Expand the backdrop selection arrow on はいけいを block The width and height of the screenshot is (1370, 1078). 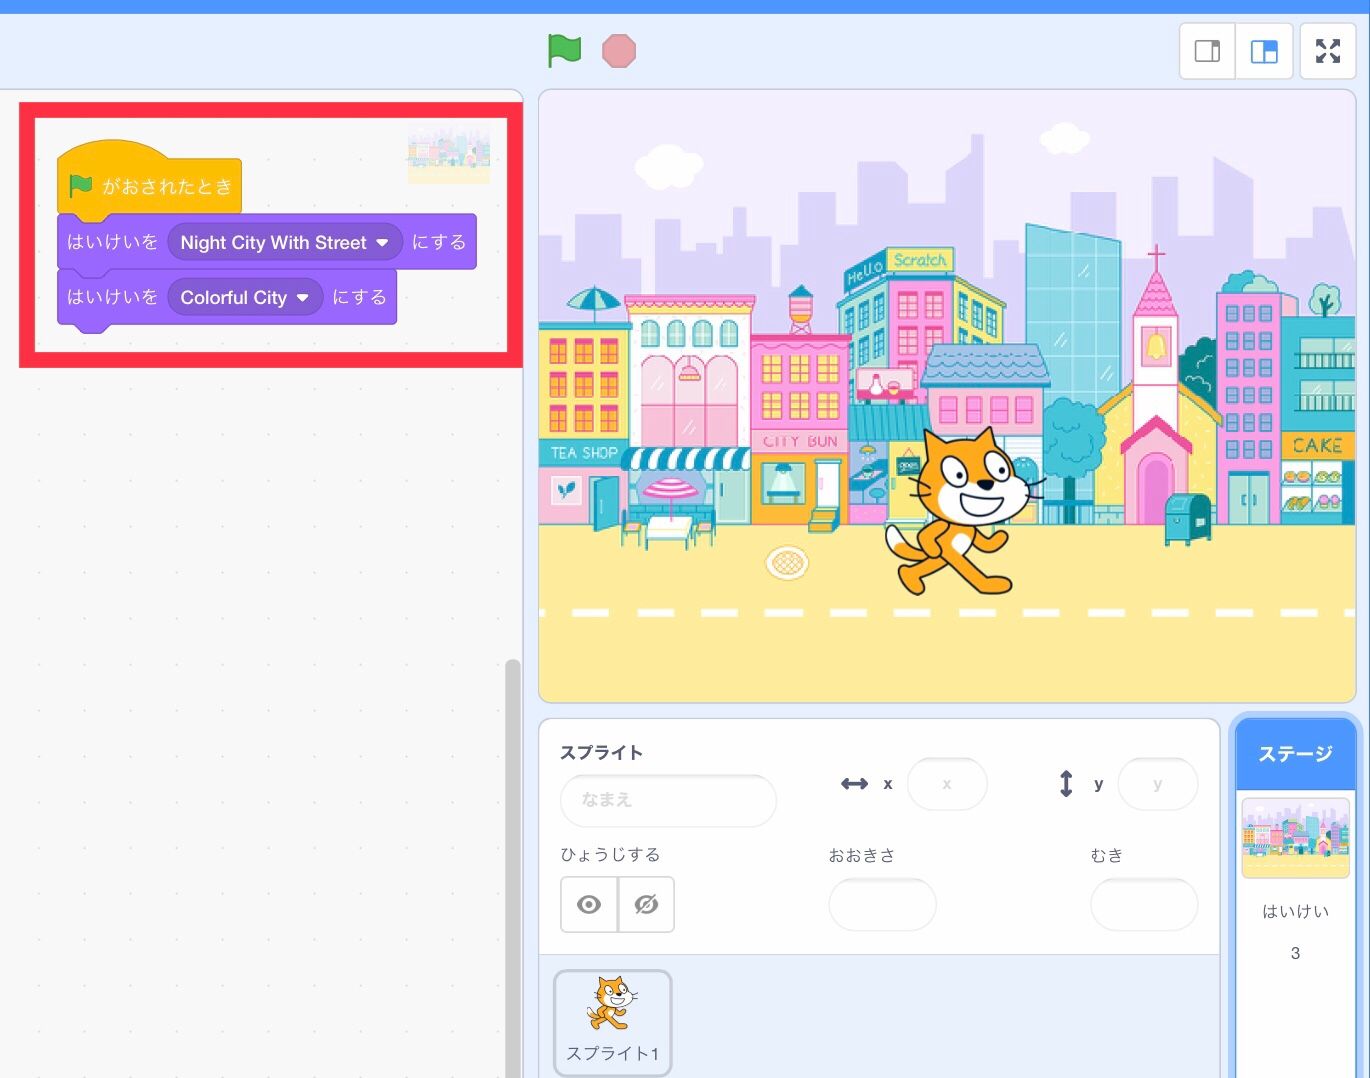point(384,242)
